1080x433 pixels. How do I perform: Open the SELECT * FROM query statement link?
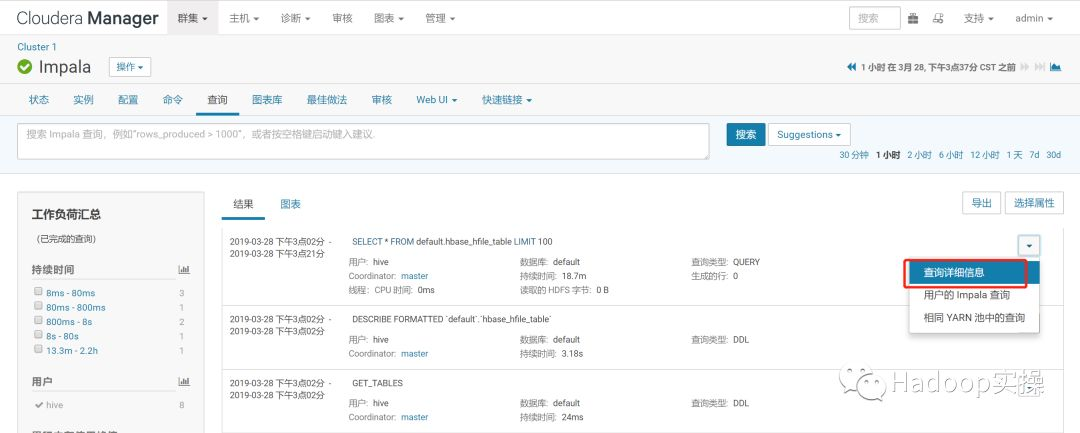(452, 242)
